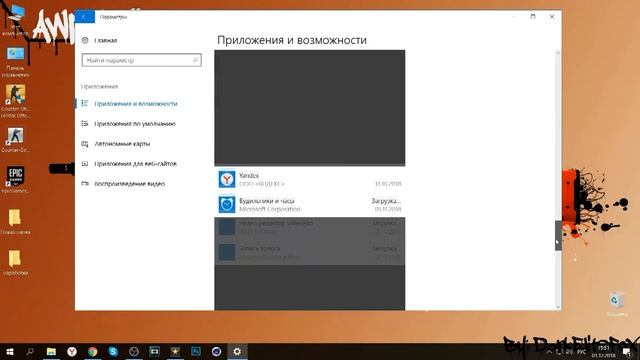This screenshot has width=640, height=360.
Task: Open Photoshop from the taskbar
Action: coord(196,351)
